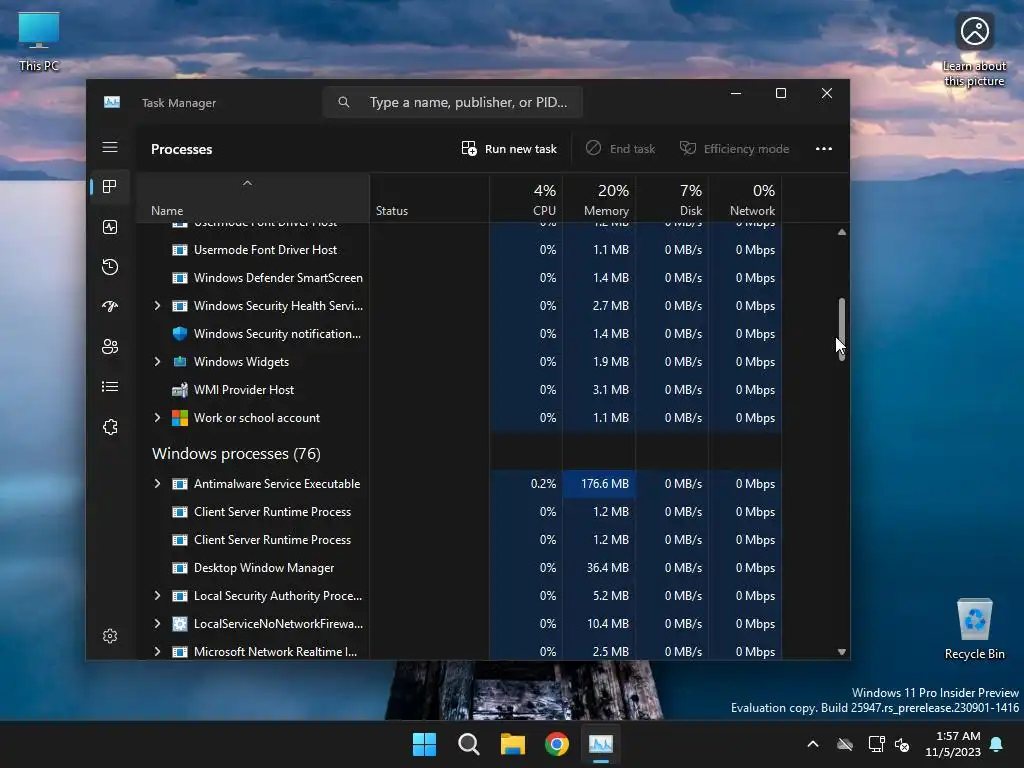
Task: Click the LocalServiceNoNetworkFirewall gear icon
Action: (x=180, y=624)
